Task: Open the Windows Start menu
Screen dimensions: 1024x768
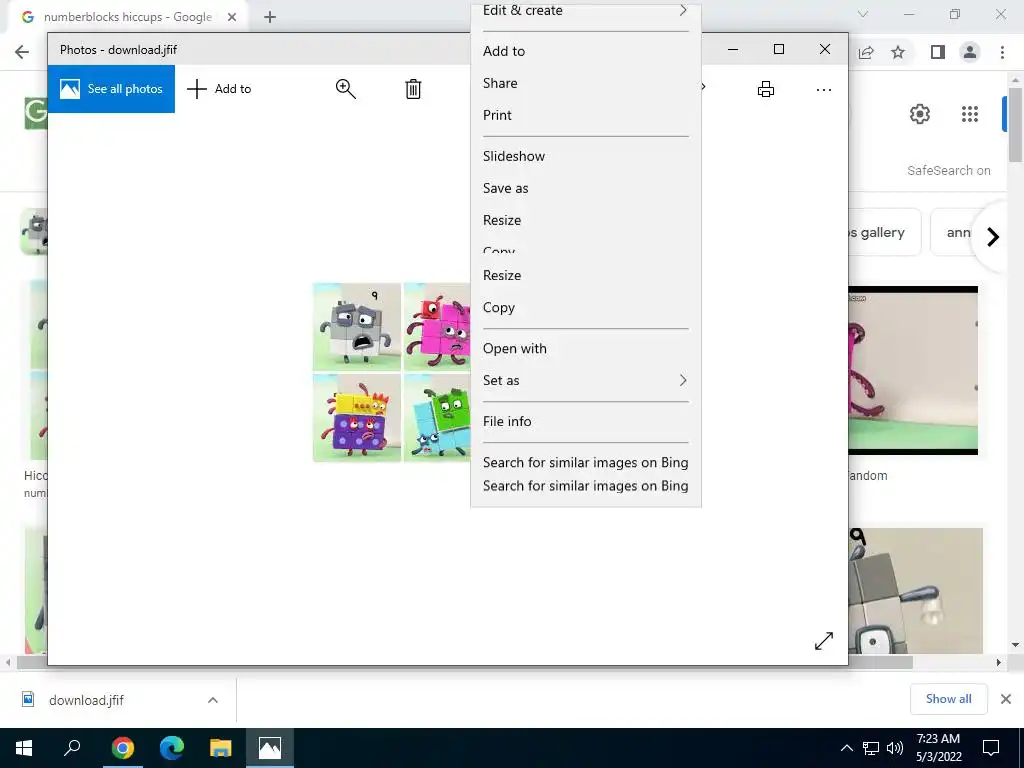Action: click(24, 748)
